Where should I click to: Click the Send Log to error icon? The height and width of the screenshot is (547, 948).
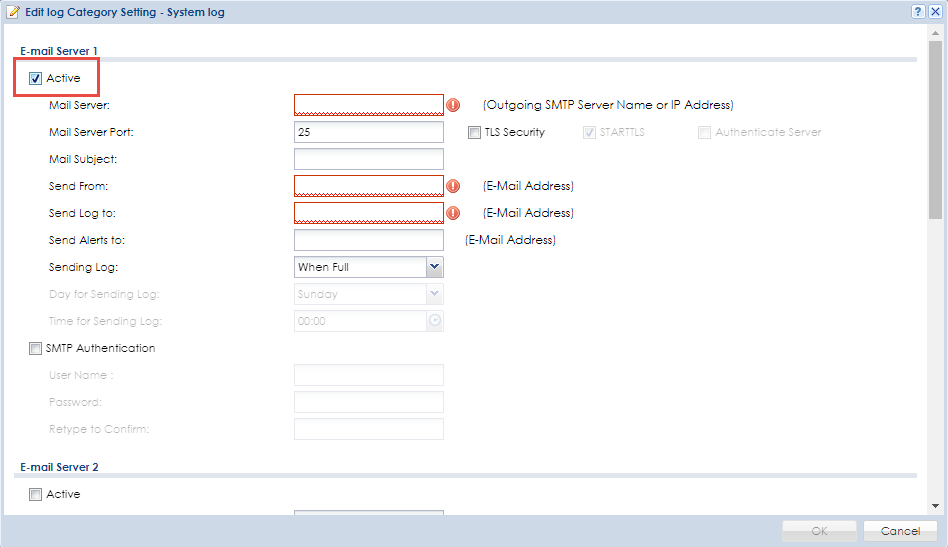click(x=453, y=213)
